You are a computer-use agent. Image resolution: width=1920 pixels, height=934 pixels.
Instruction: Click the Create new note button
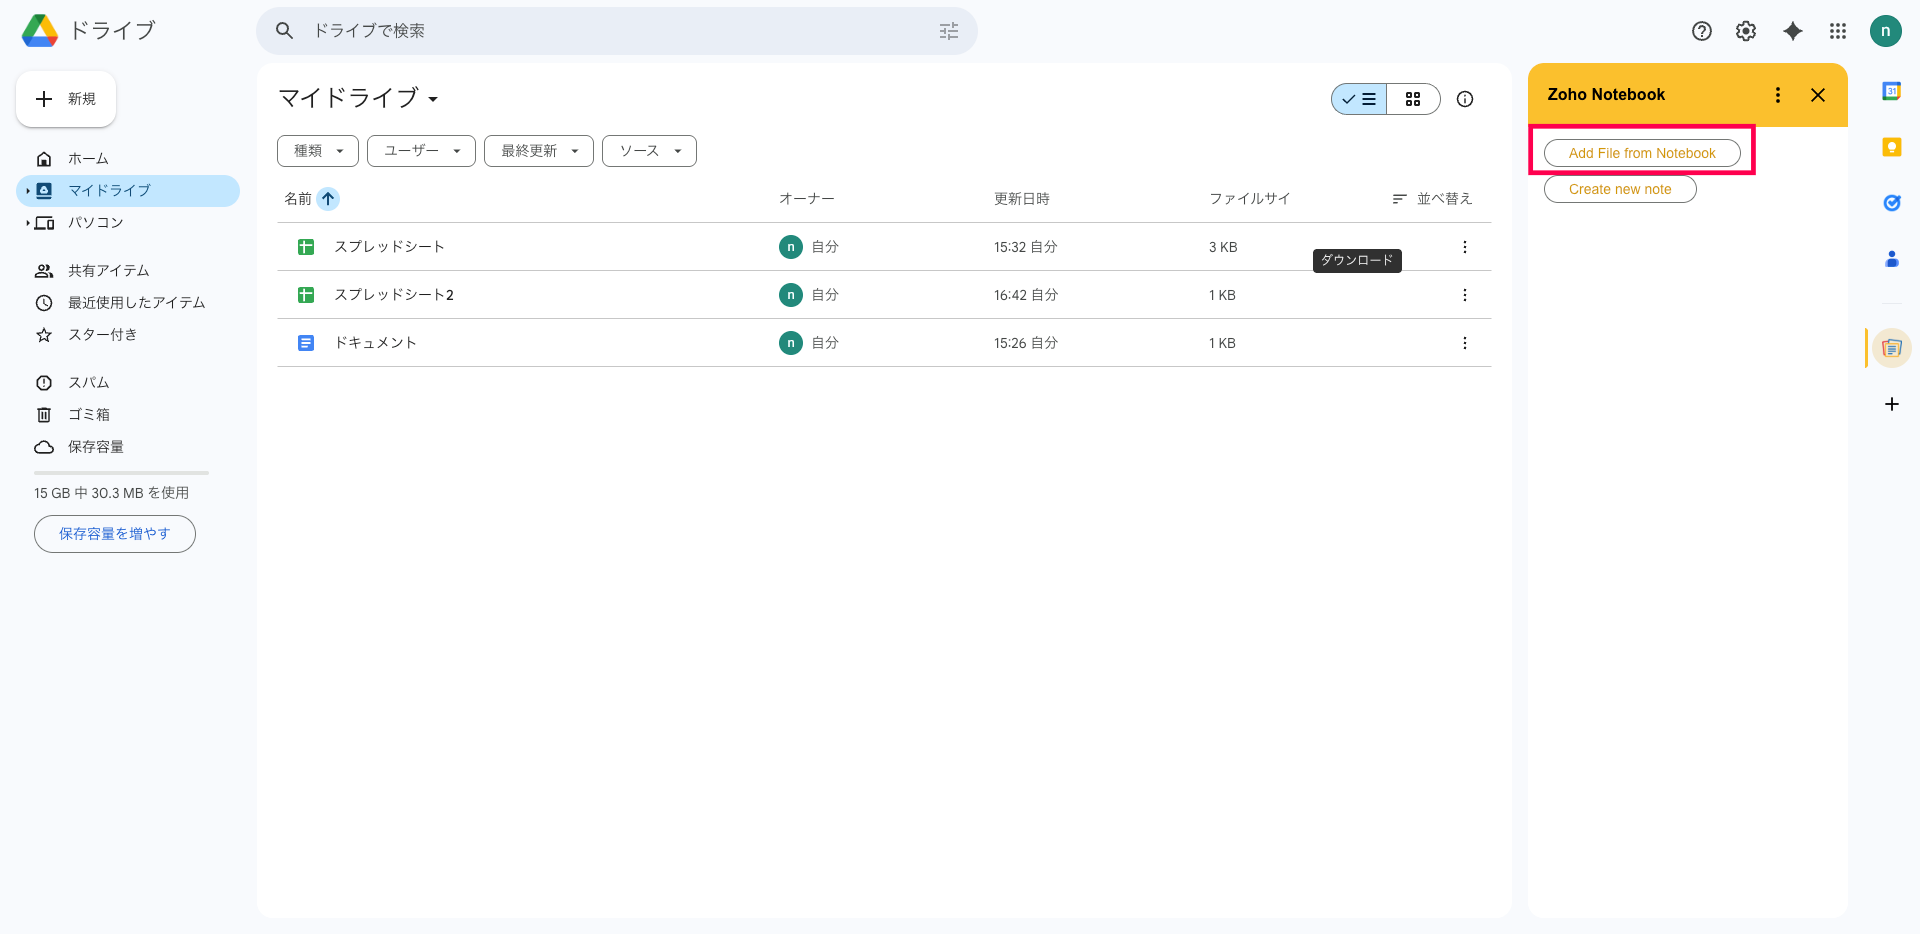pos(1620,189)
